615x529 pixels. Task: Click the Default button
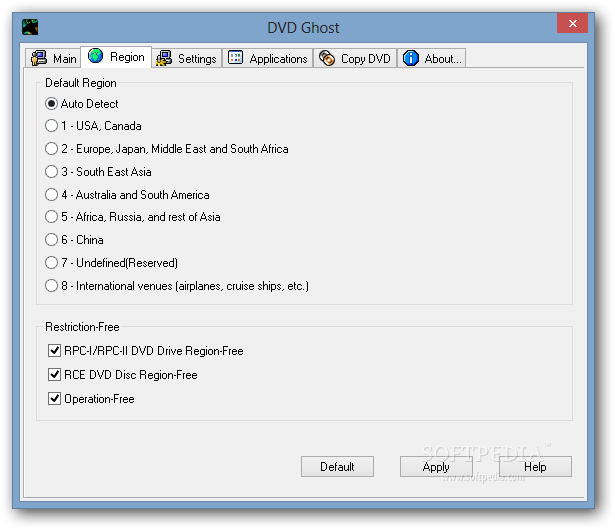pos(337,467)
